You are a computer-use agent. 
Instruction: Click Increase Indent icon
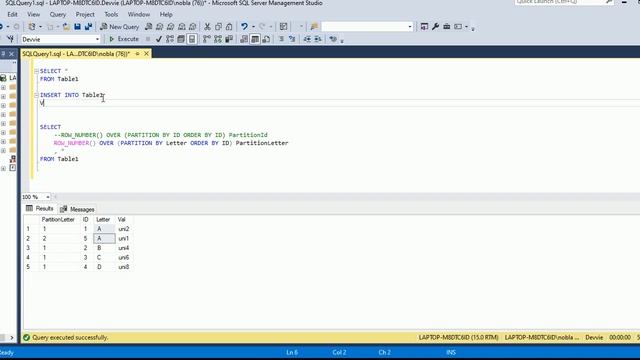pyautogui.click(x=318, y=39)
